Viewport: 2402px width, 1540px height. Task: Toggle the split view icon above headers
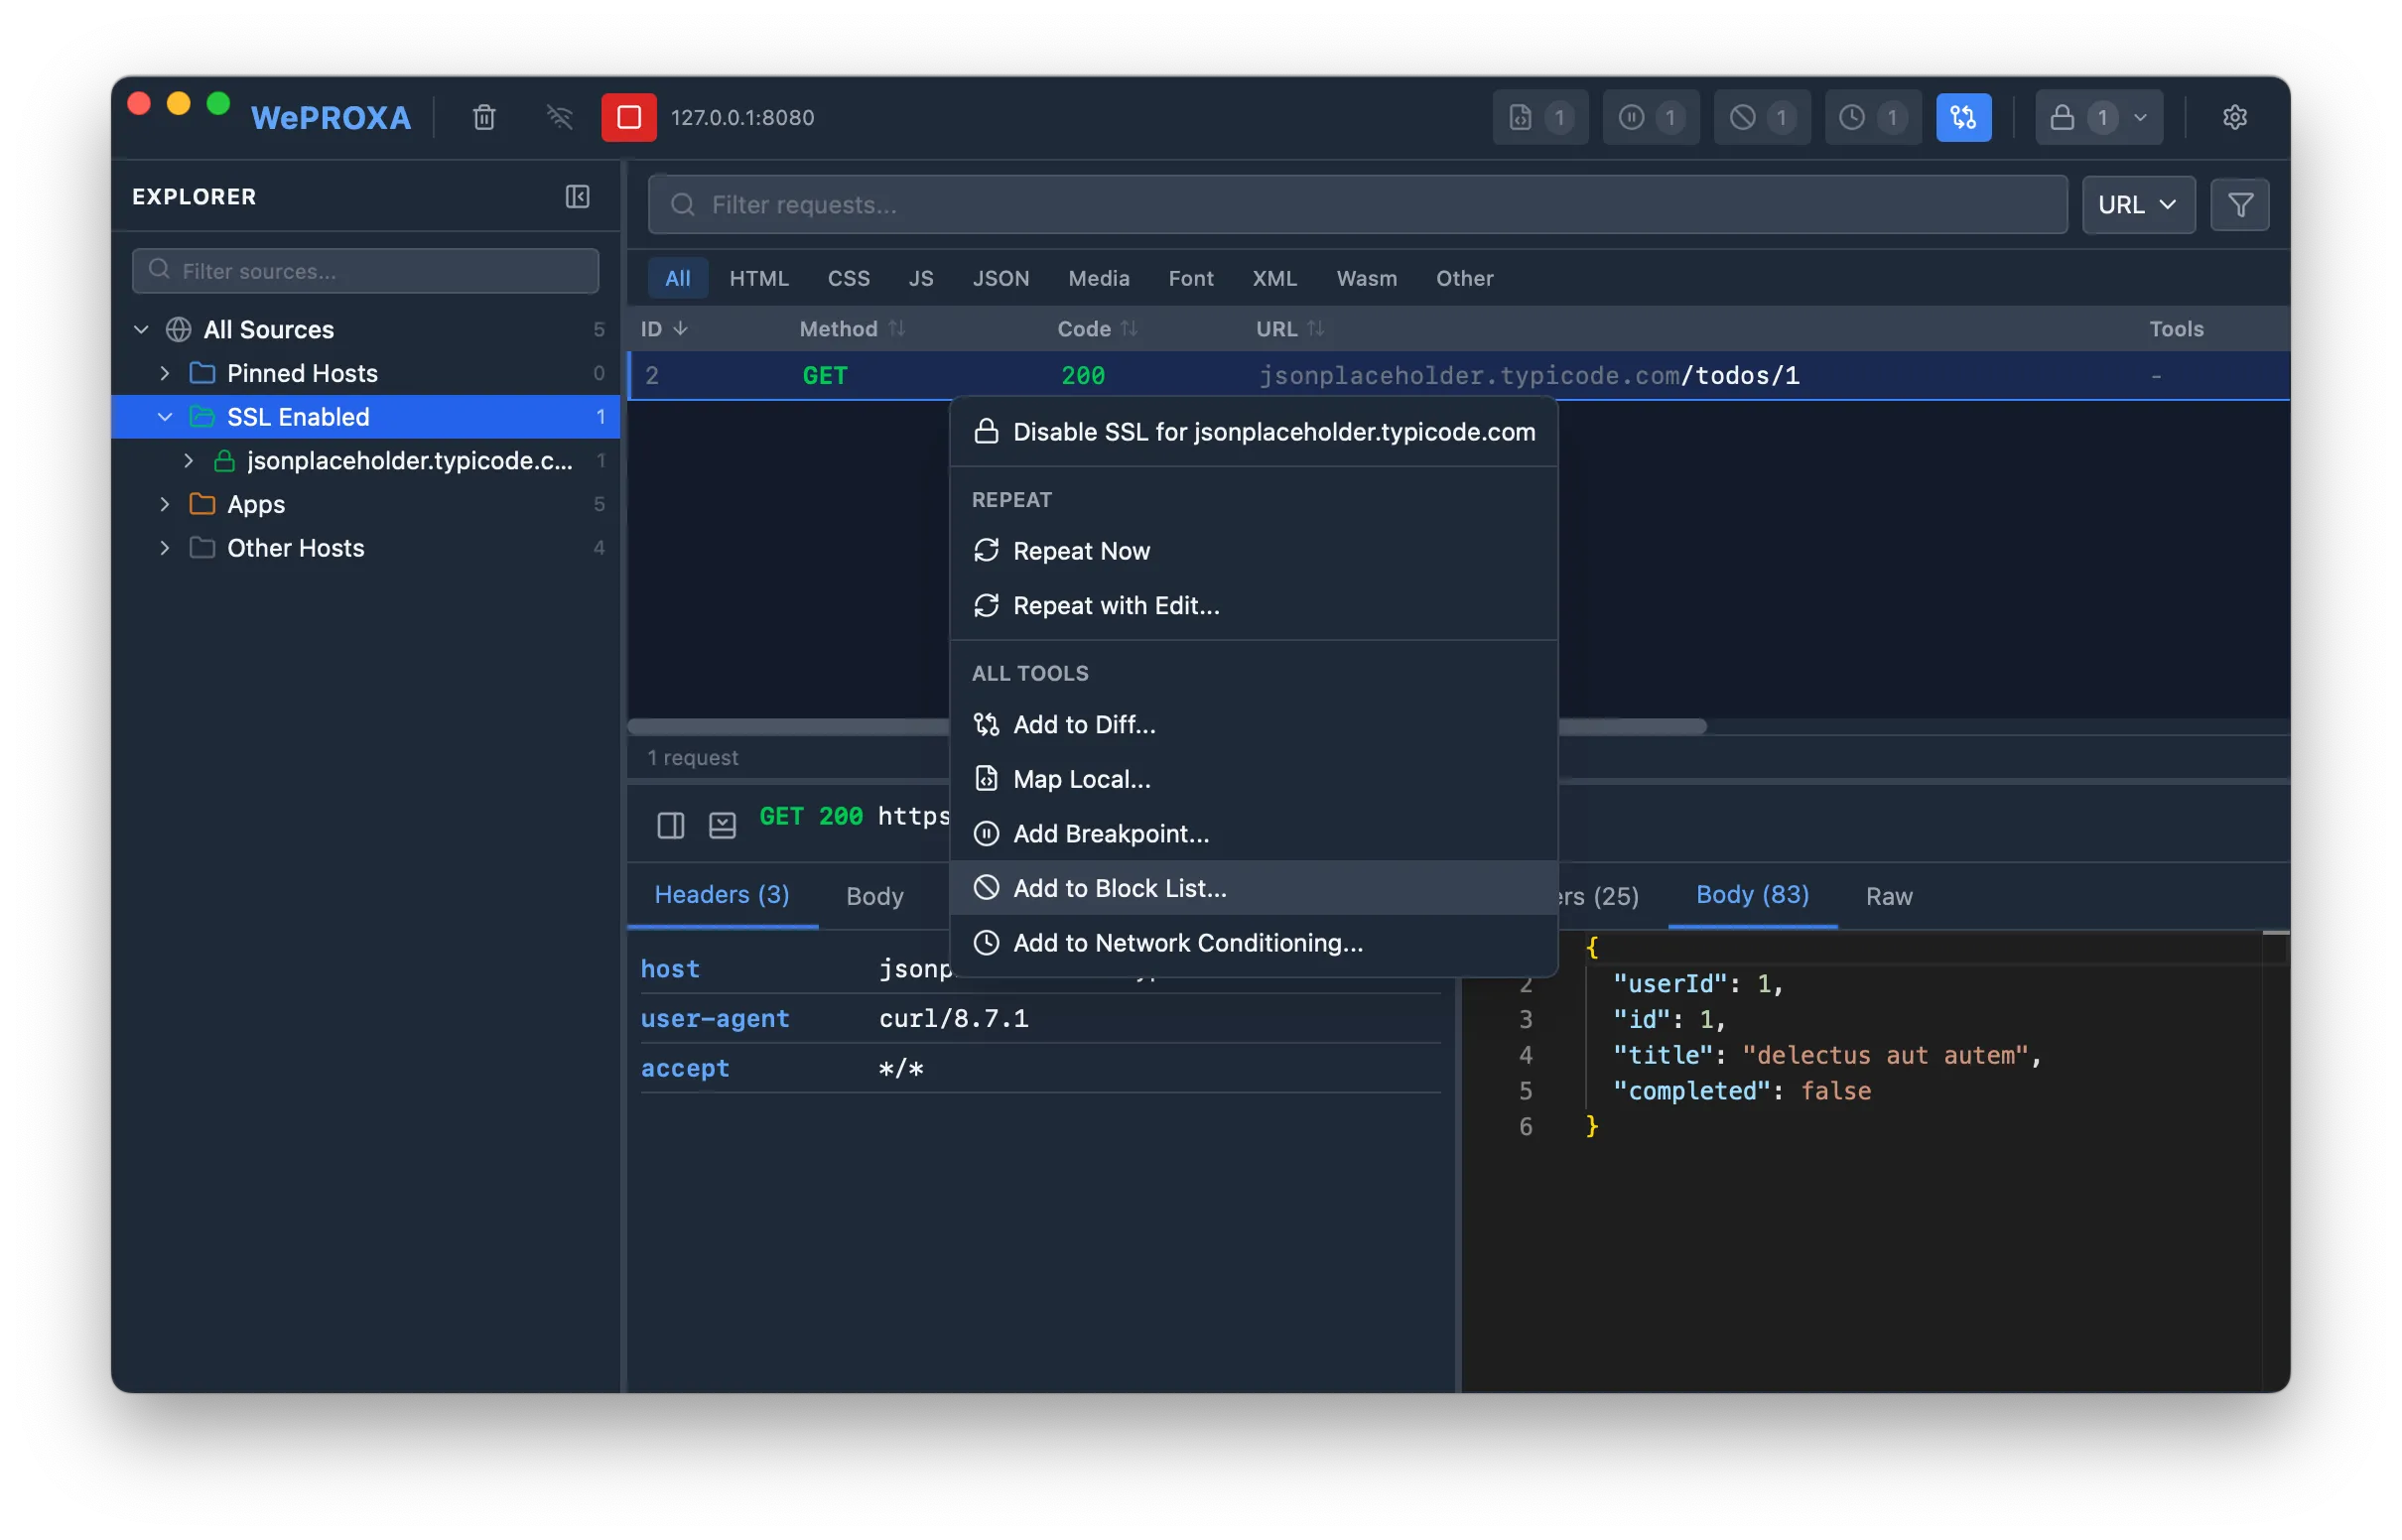click(x=671, y=825)
